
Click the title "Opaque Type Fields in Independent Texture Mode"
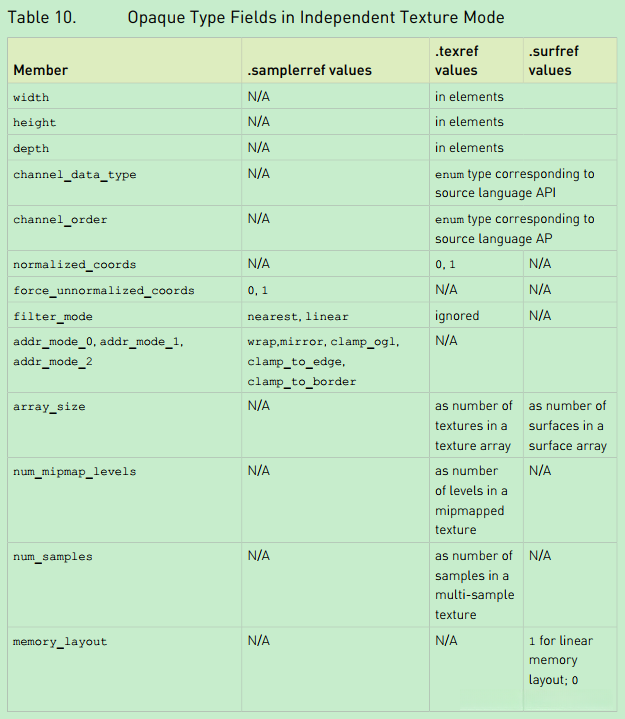(x=316, y=18)
